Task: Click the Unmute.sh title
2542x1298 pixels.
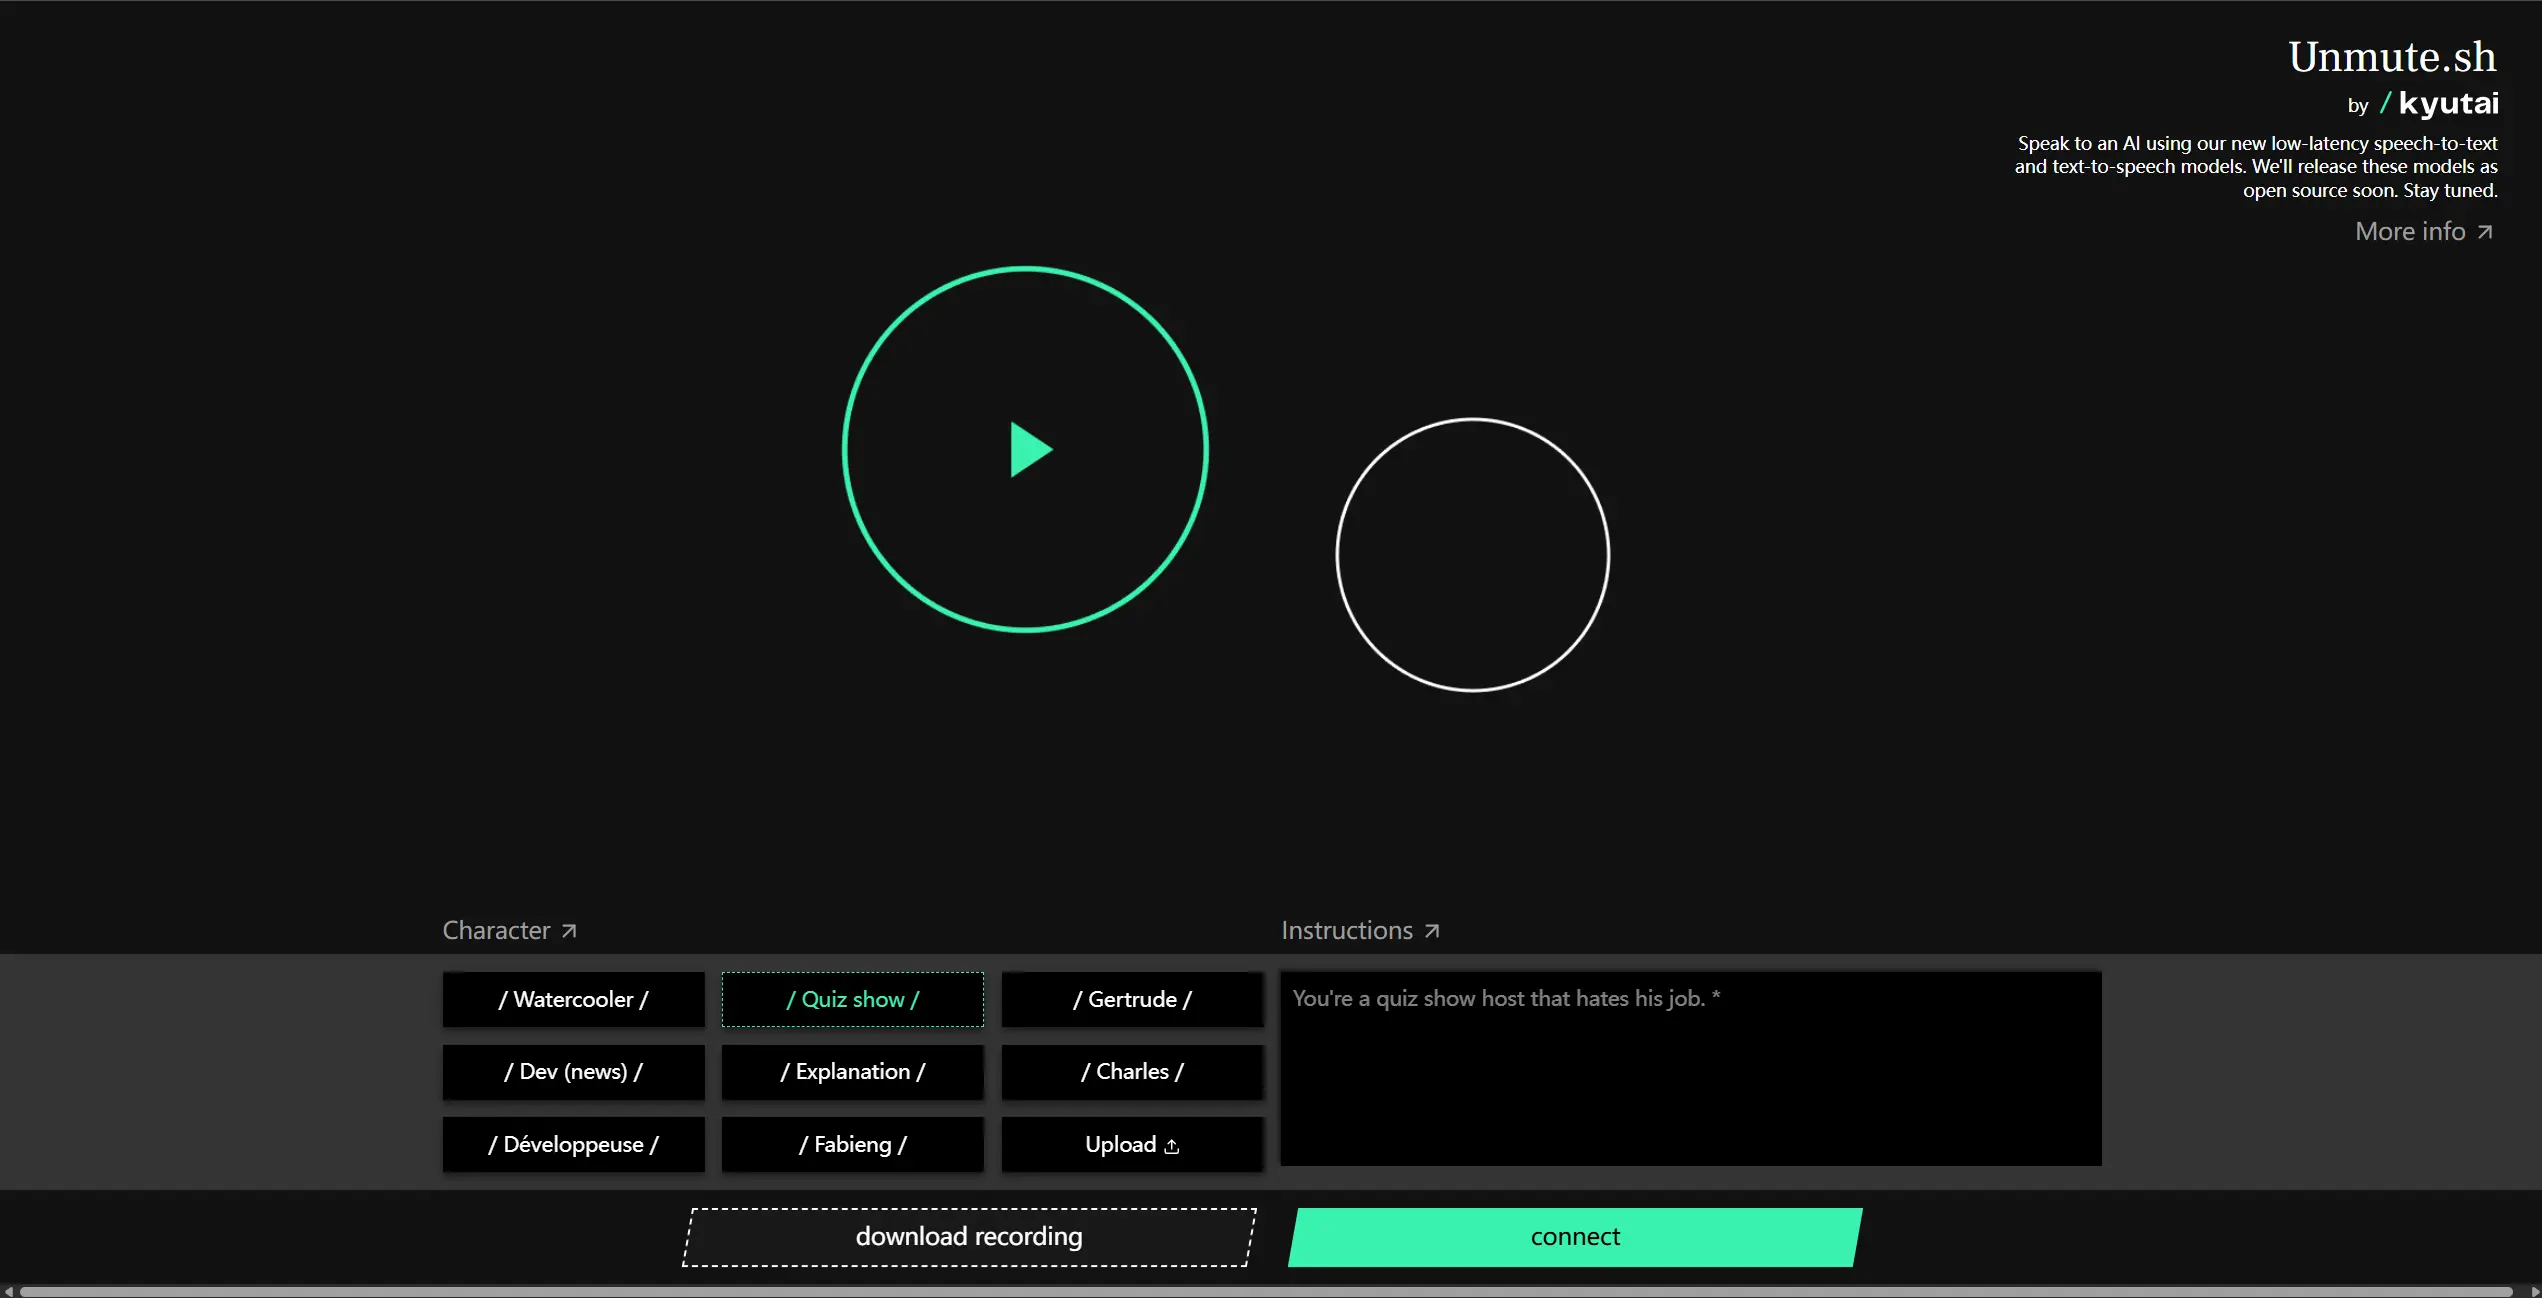Action: [x=2392, y=56]
